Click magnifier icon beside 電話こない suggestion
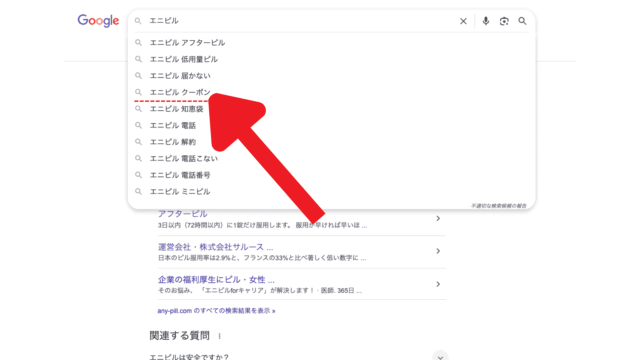Image resolution: width=640 pixels, height=360 pixels. [x=138, y=158]
